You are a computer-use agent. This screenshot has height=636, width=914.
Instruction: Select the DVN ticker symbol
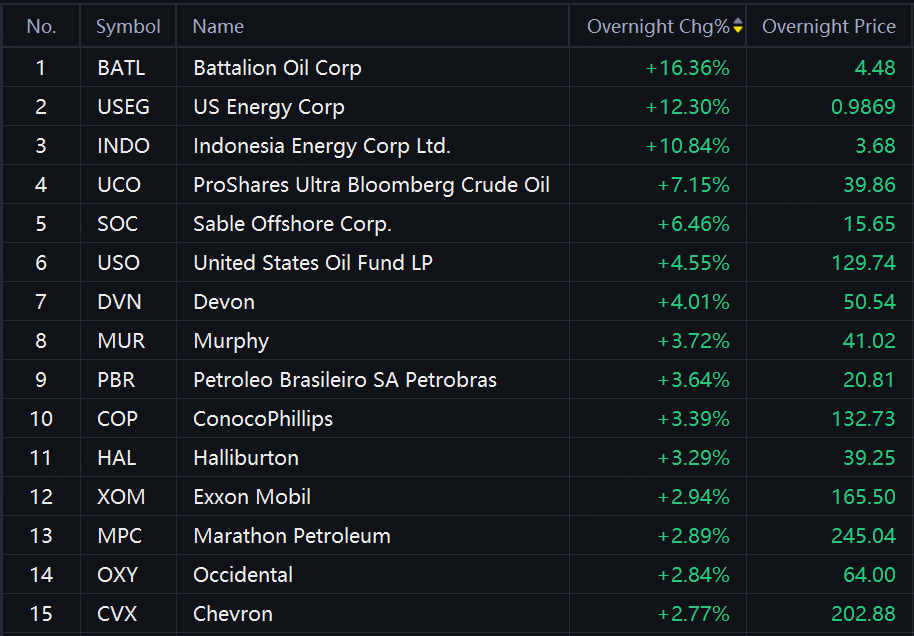(120, 302)
